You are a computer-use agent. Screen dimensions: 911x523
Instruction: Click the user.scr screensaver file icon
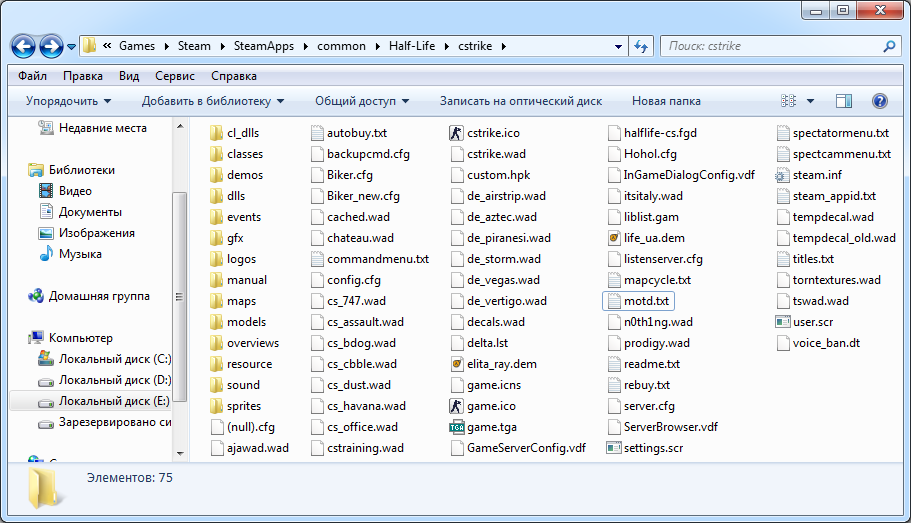point(784,322)
